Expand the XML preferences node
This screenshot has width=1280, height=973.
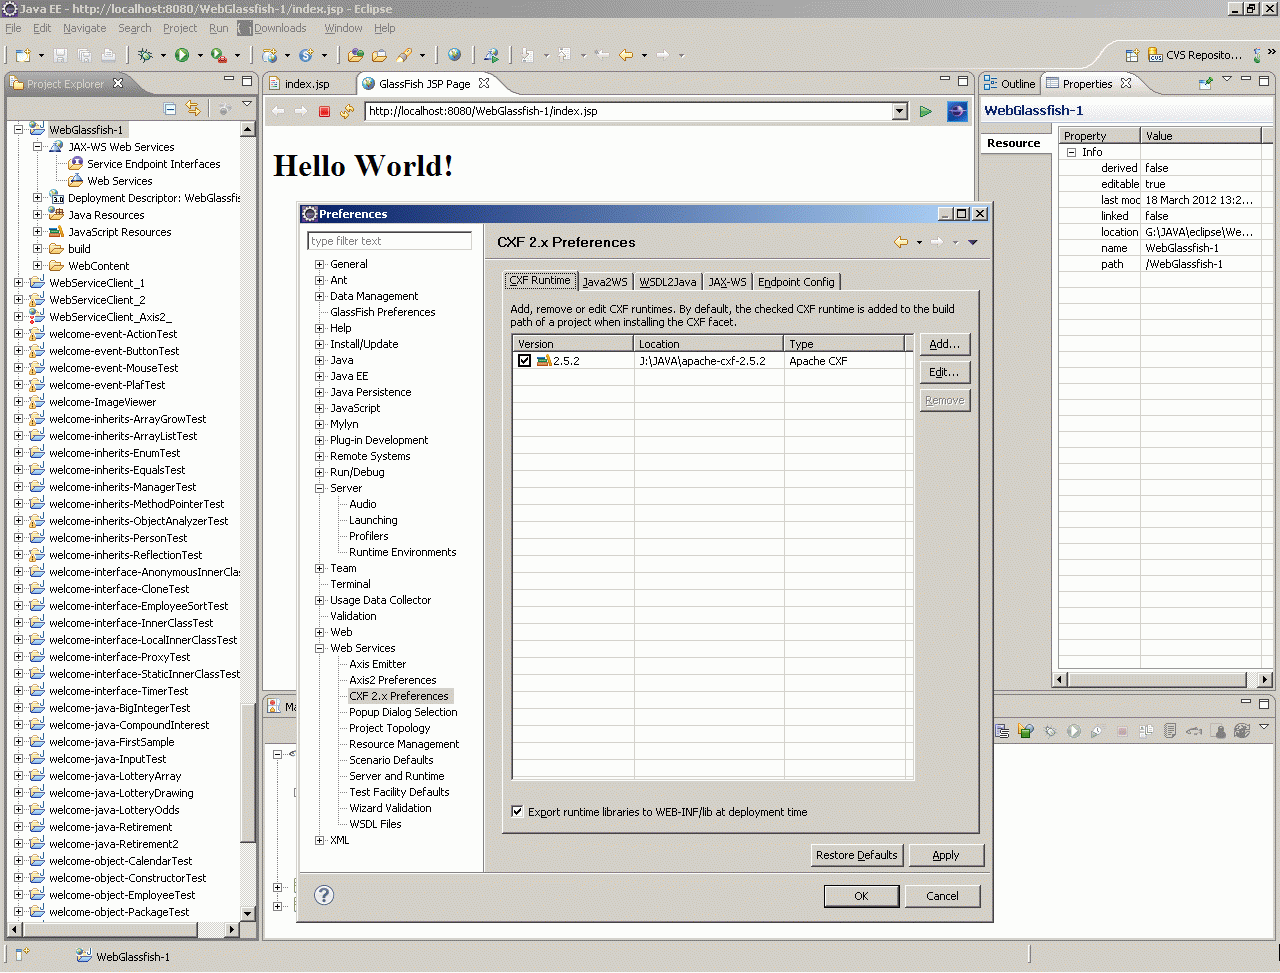pos(320,840)
